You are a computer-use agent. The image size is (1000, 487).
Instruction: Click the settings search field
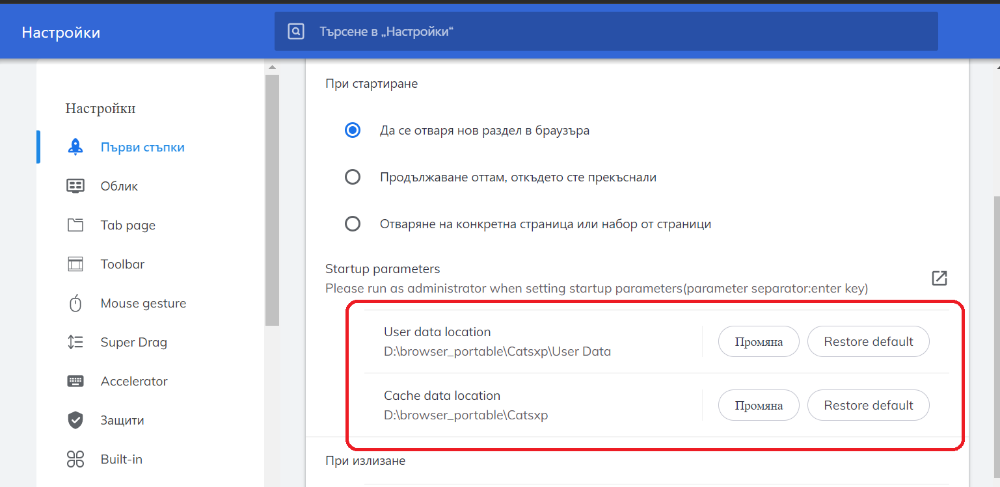tap(606, 31)
